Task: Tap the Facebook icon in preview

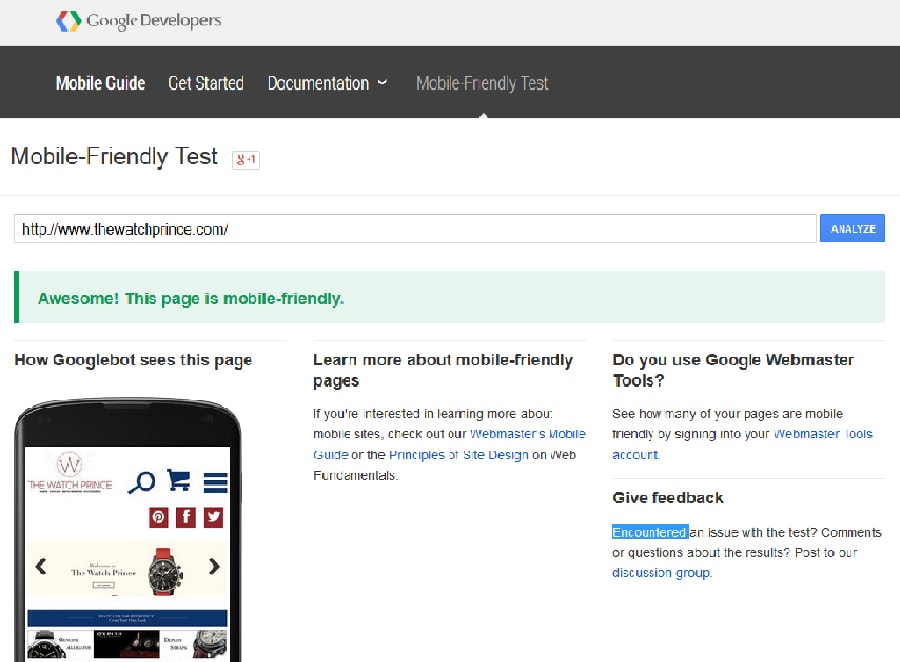Action: pos(186,517)
